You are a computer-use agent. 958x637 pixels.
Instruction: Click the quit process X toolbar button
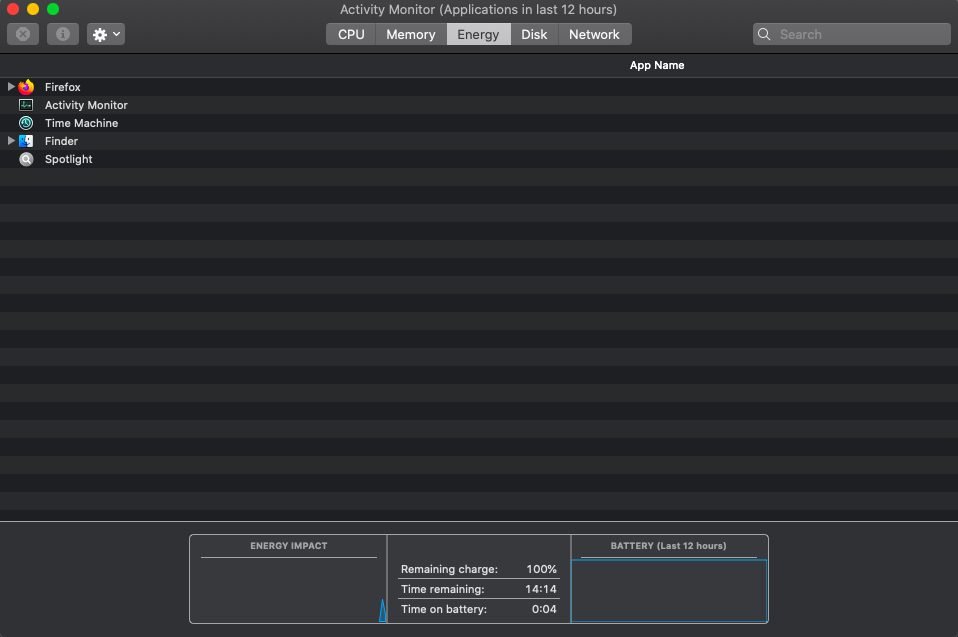coord(23,34)
